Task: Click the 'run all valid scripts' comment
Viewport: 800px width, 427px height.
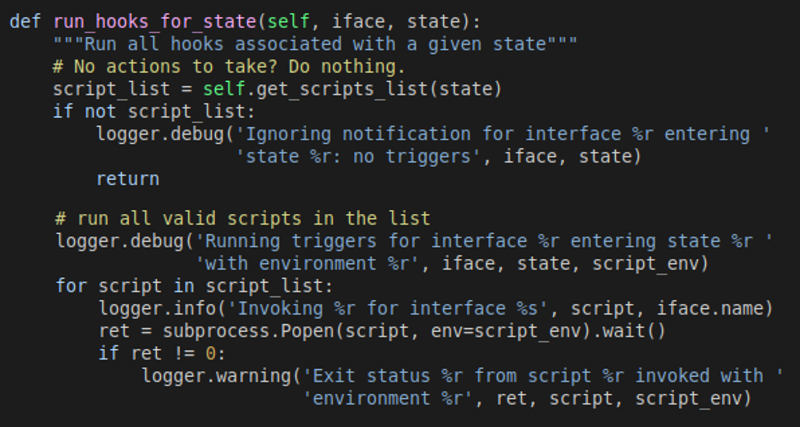Action: click(x=242, y=218)
